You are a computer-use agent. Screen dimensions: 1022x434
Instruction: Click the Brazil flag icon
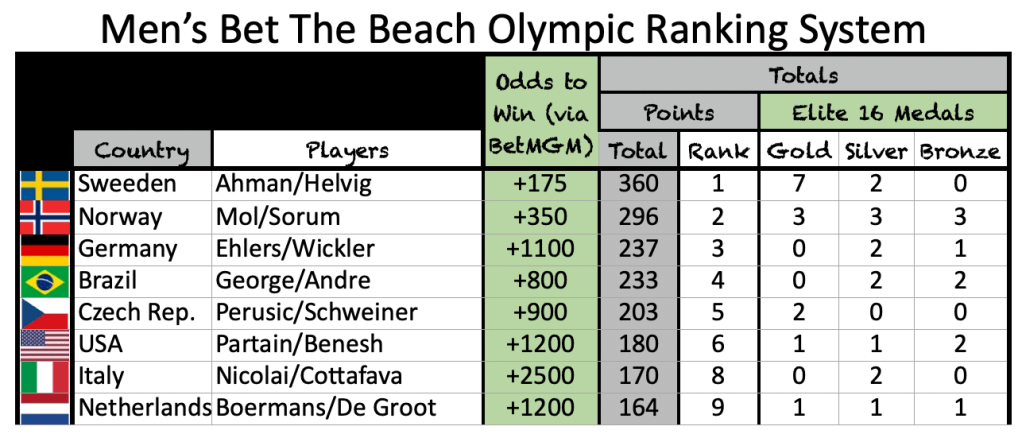tap(45, 281)
